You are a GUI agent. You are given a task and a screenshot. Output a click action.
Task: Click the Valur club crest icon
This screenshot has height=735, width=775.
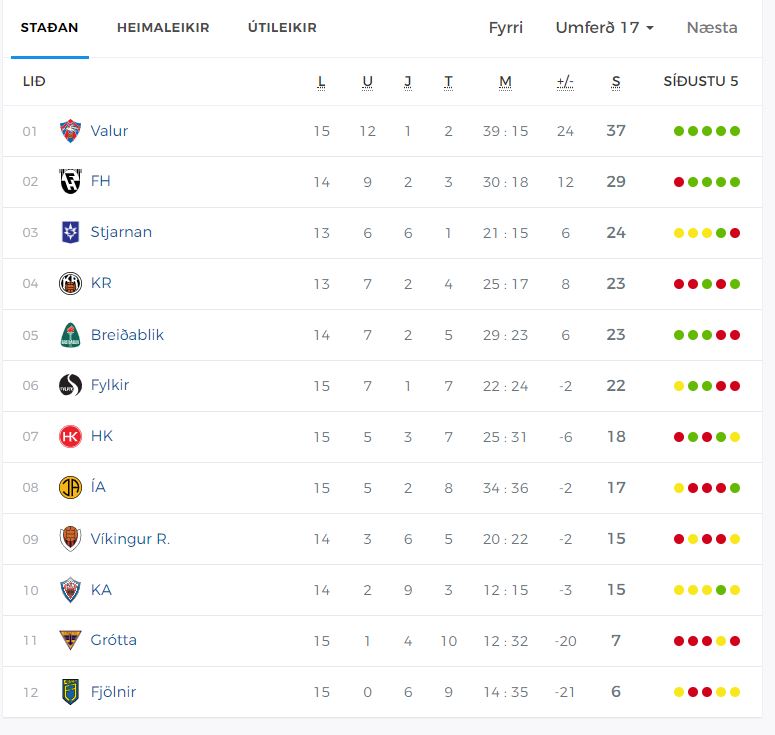pyautogui.click(x=70, y=131)
